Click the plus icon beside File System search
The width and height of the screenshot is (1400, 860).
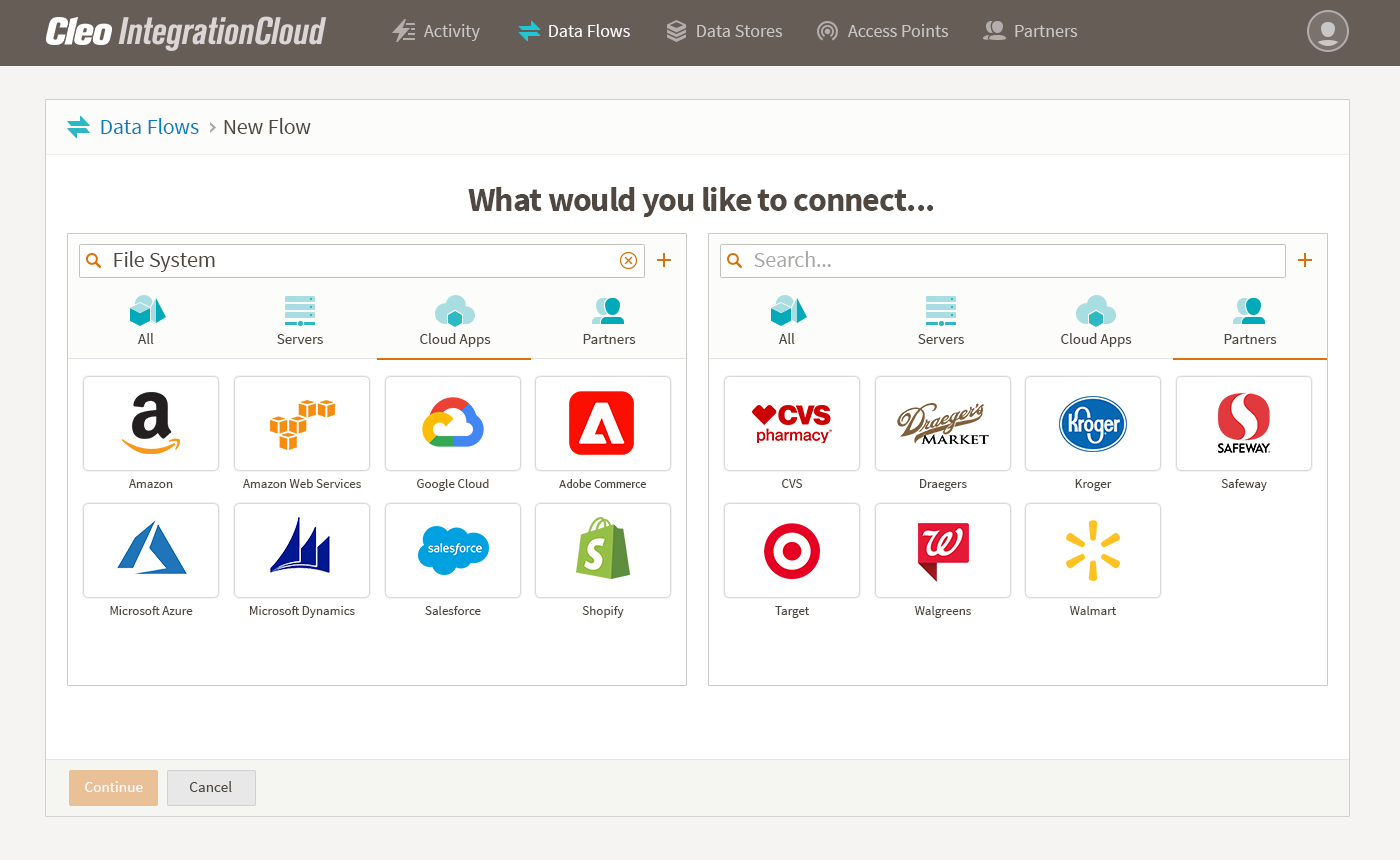coord(664,261)
